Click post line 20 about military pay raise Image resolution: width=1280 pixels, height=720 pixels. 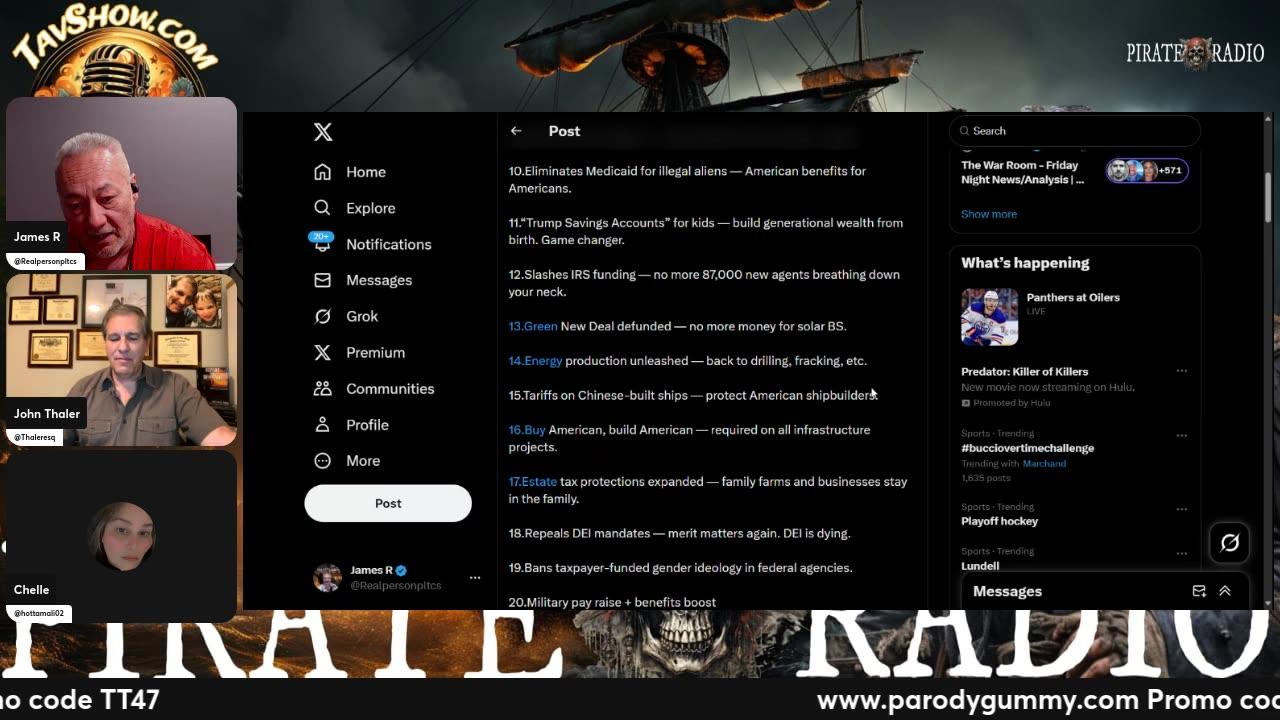coord(612,602)
